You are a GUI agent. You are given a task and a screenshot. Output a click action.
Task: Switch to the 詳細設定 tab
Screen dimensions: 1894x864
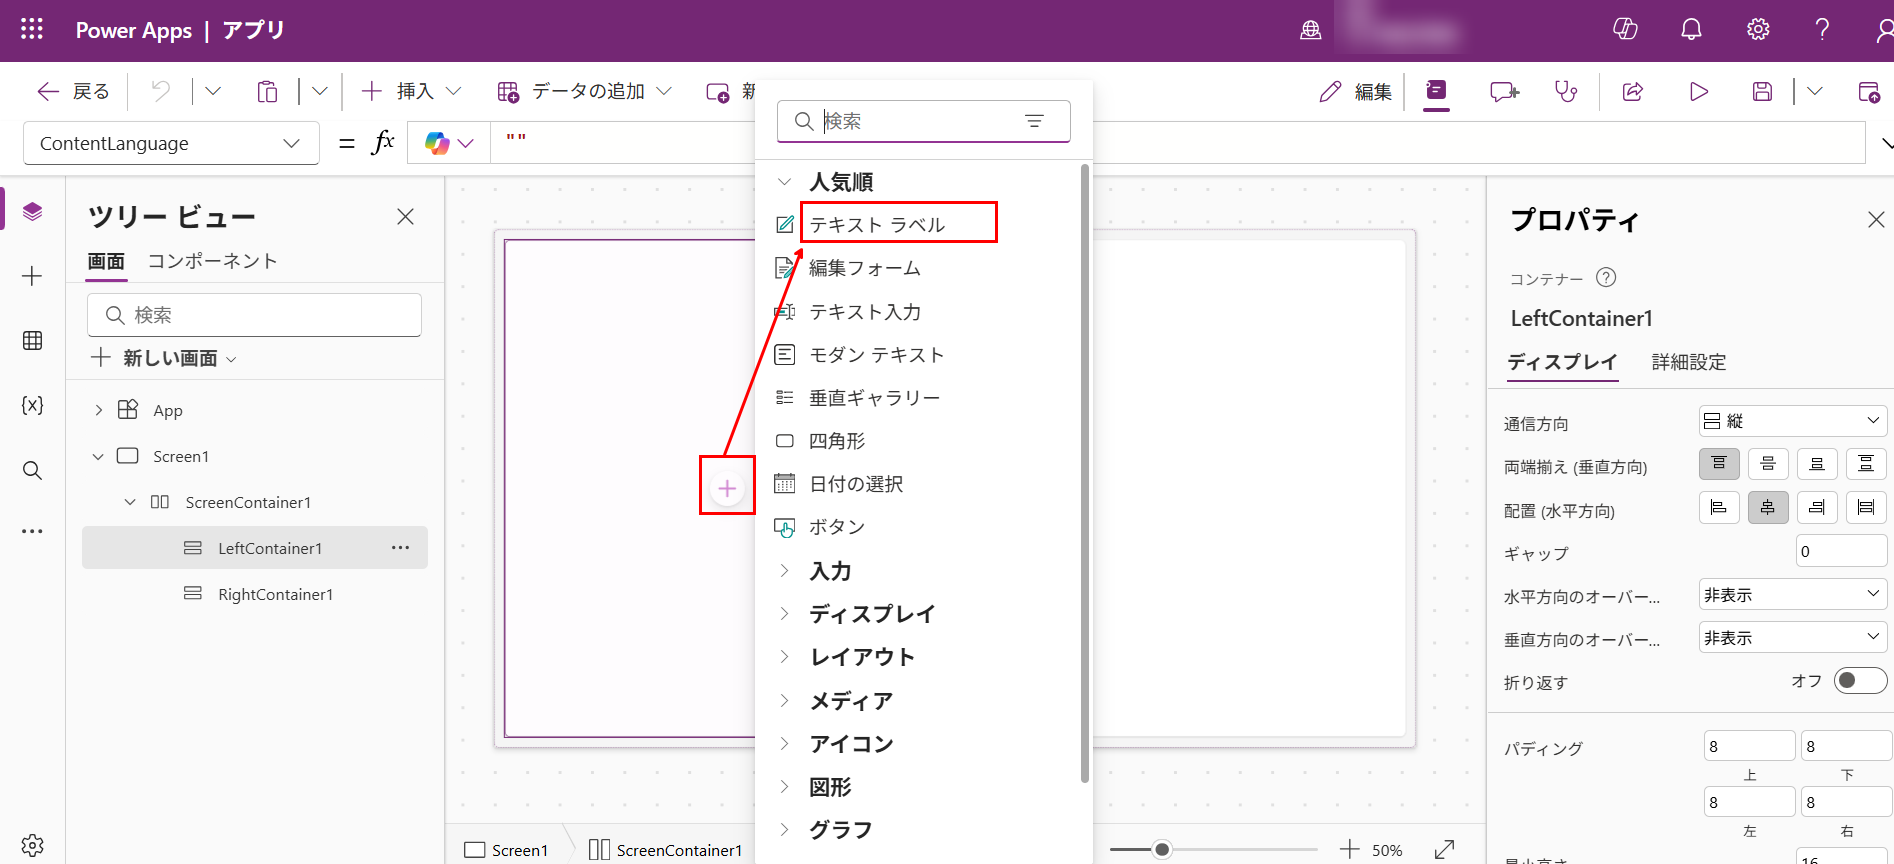click(1688, 362)
